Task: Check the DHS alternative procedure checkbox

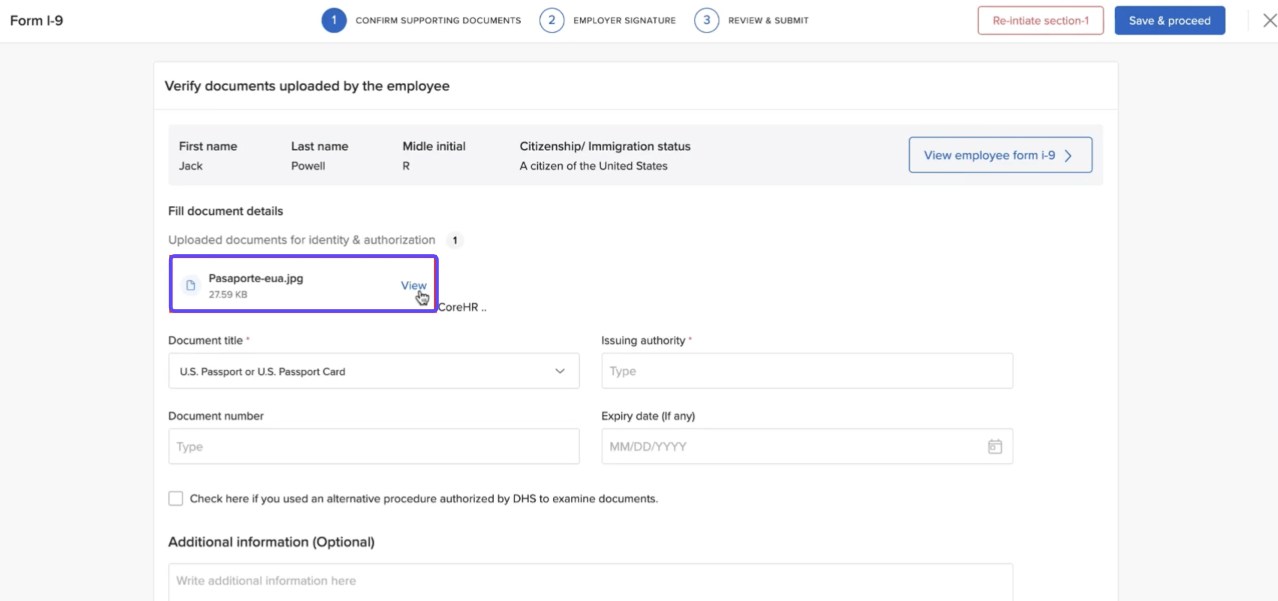Action: [x=176, y=498]
